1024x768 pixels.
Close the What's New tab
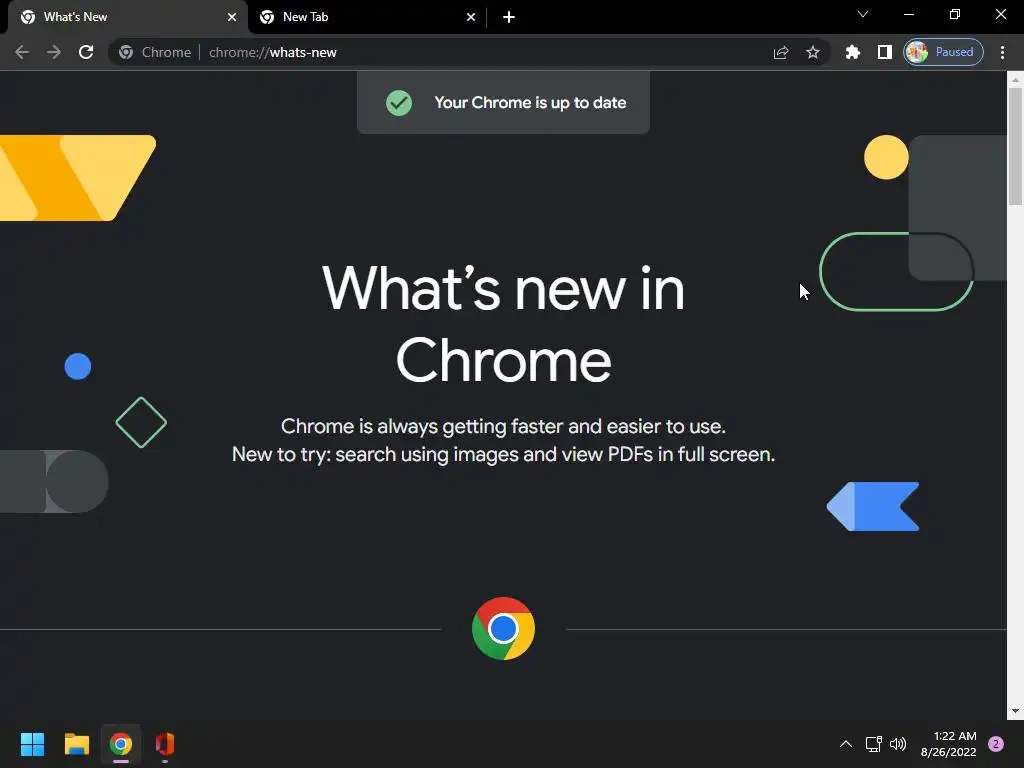pyautogui.click(x=232, y=17)
